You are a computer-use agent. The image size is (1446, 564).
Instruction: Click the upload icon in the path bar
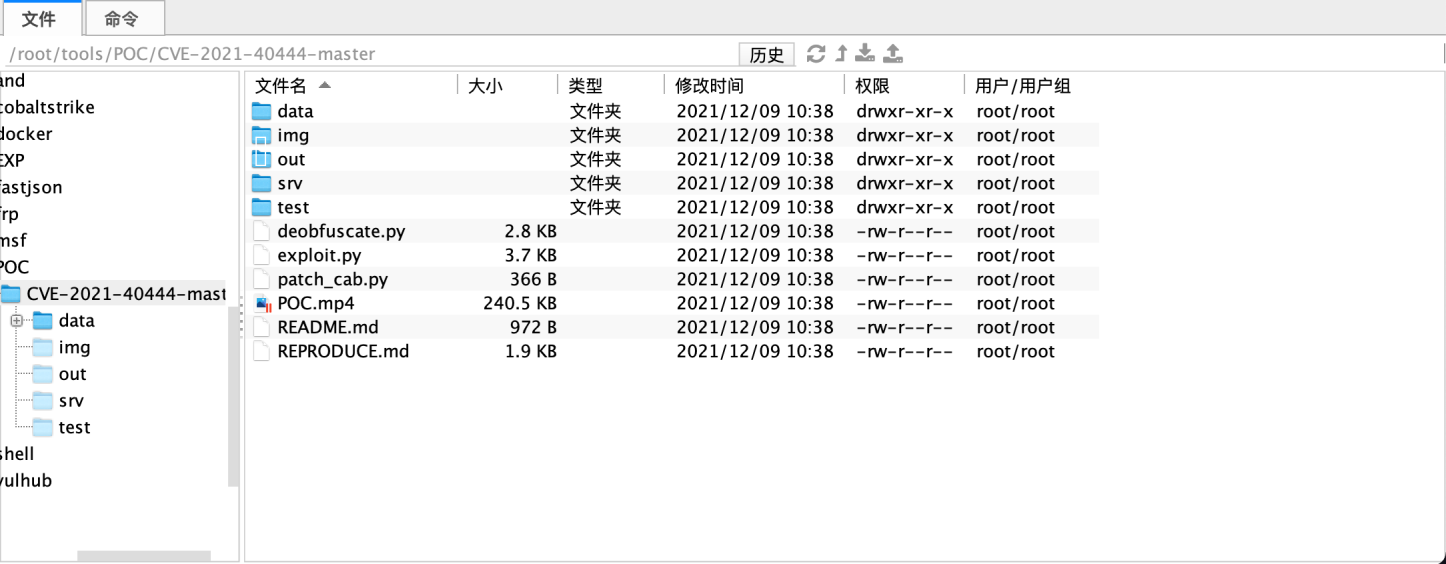tap(893, 54)
